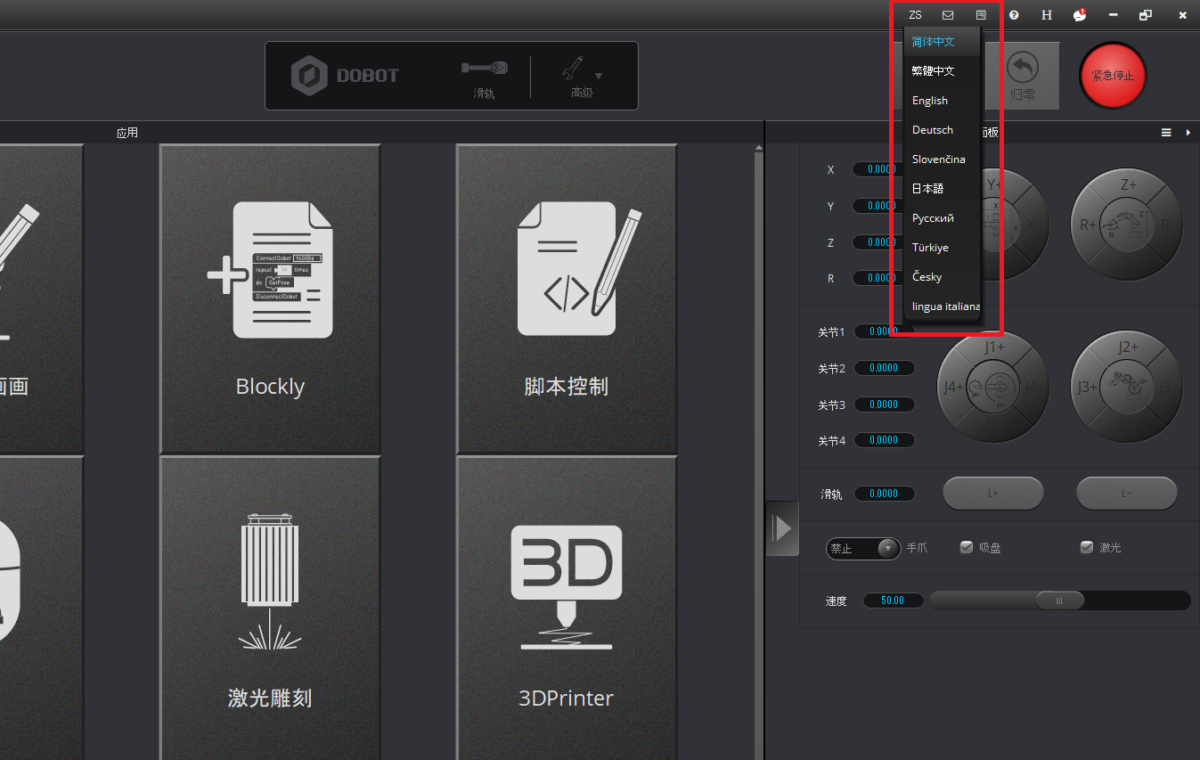Select English from the language menu
The width and height of the screenshot is (1200, 760).
pos(930,100)
